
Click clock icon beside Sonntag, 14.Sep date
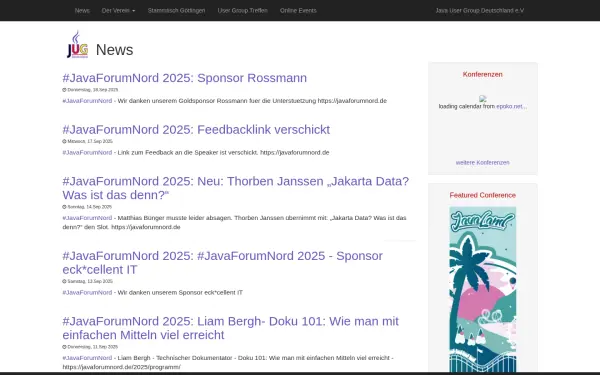pyautogui.click(x=64, y=207)
